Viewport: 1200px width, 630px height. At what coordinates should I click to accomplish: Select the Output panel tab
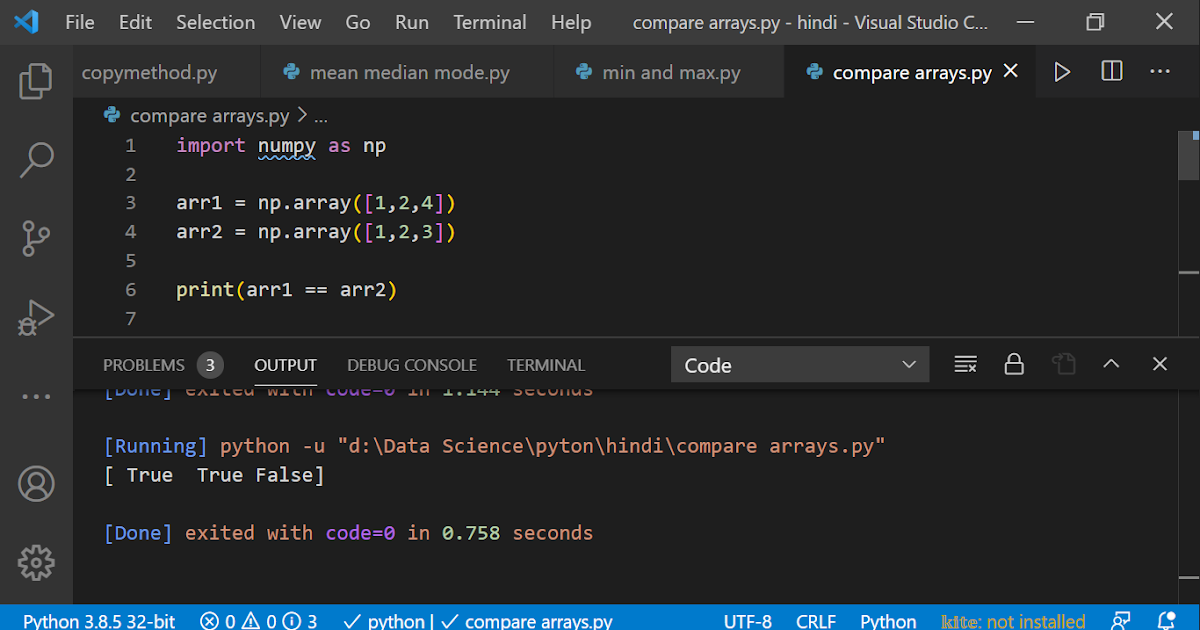coord(285,365)
